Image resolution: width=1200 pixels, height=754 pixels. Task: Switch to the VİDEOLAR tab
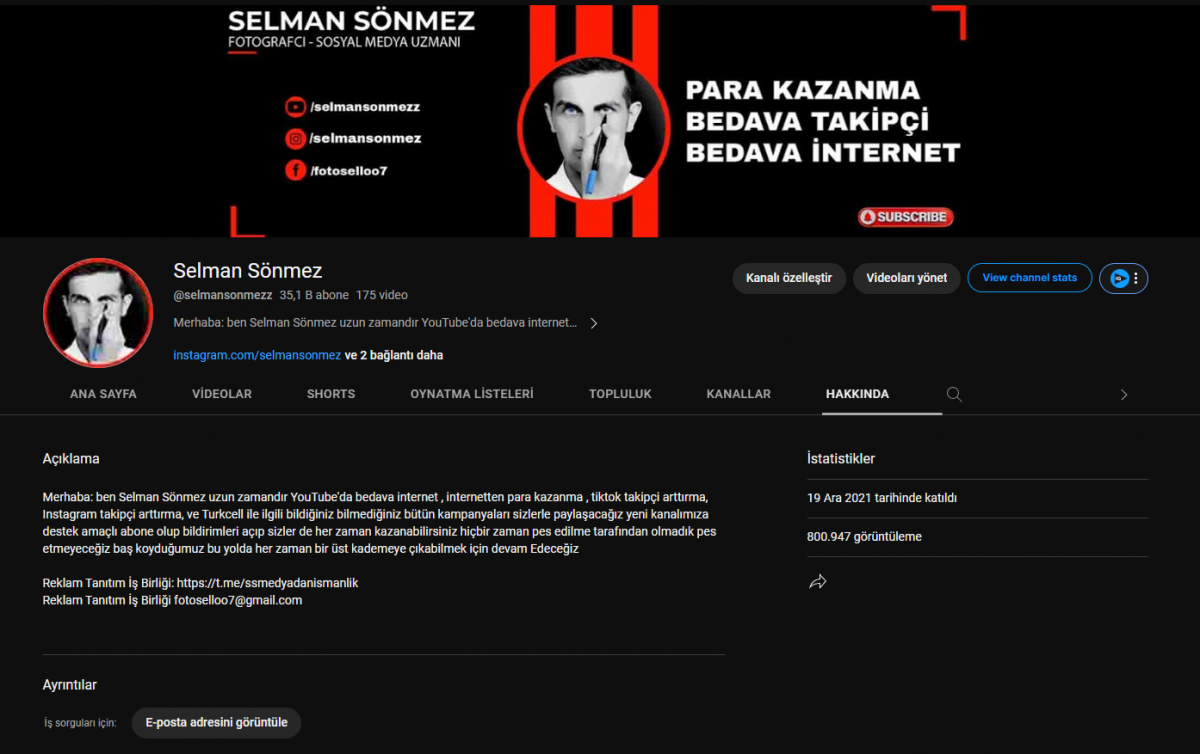click(222, 394)
